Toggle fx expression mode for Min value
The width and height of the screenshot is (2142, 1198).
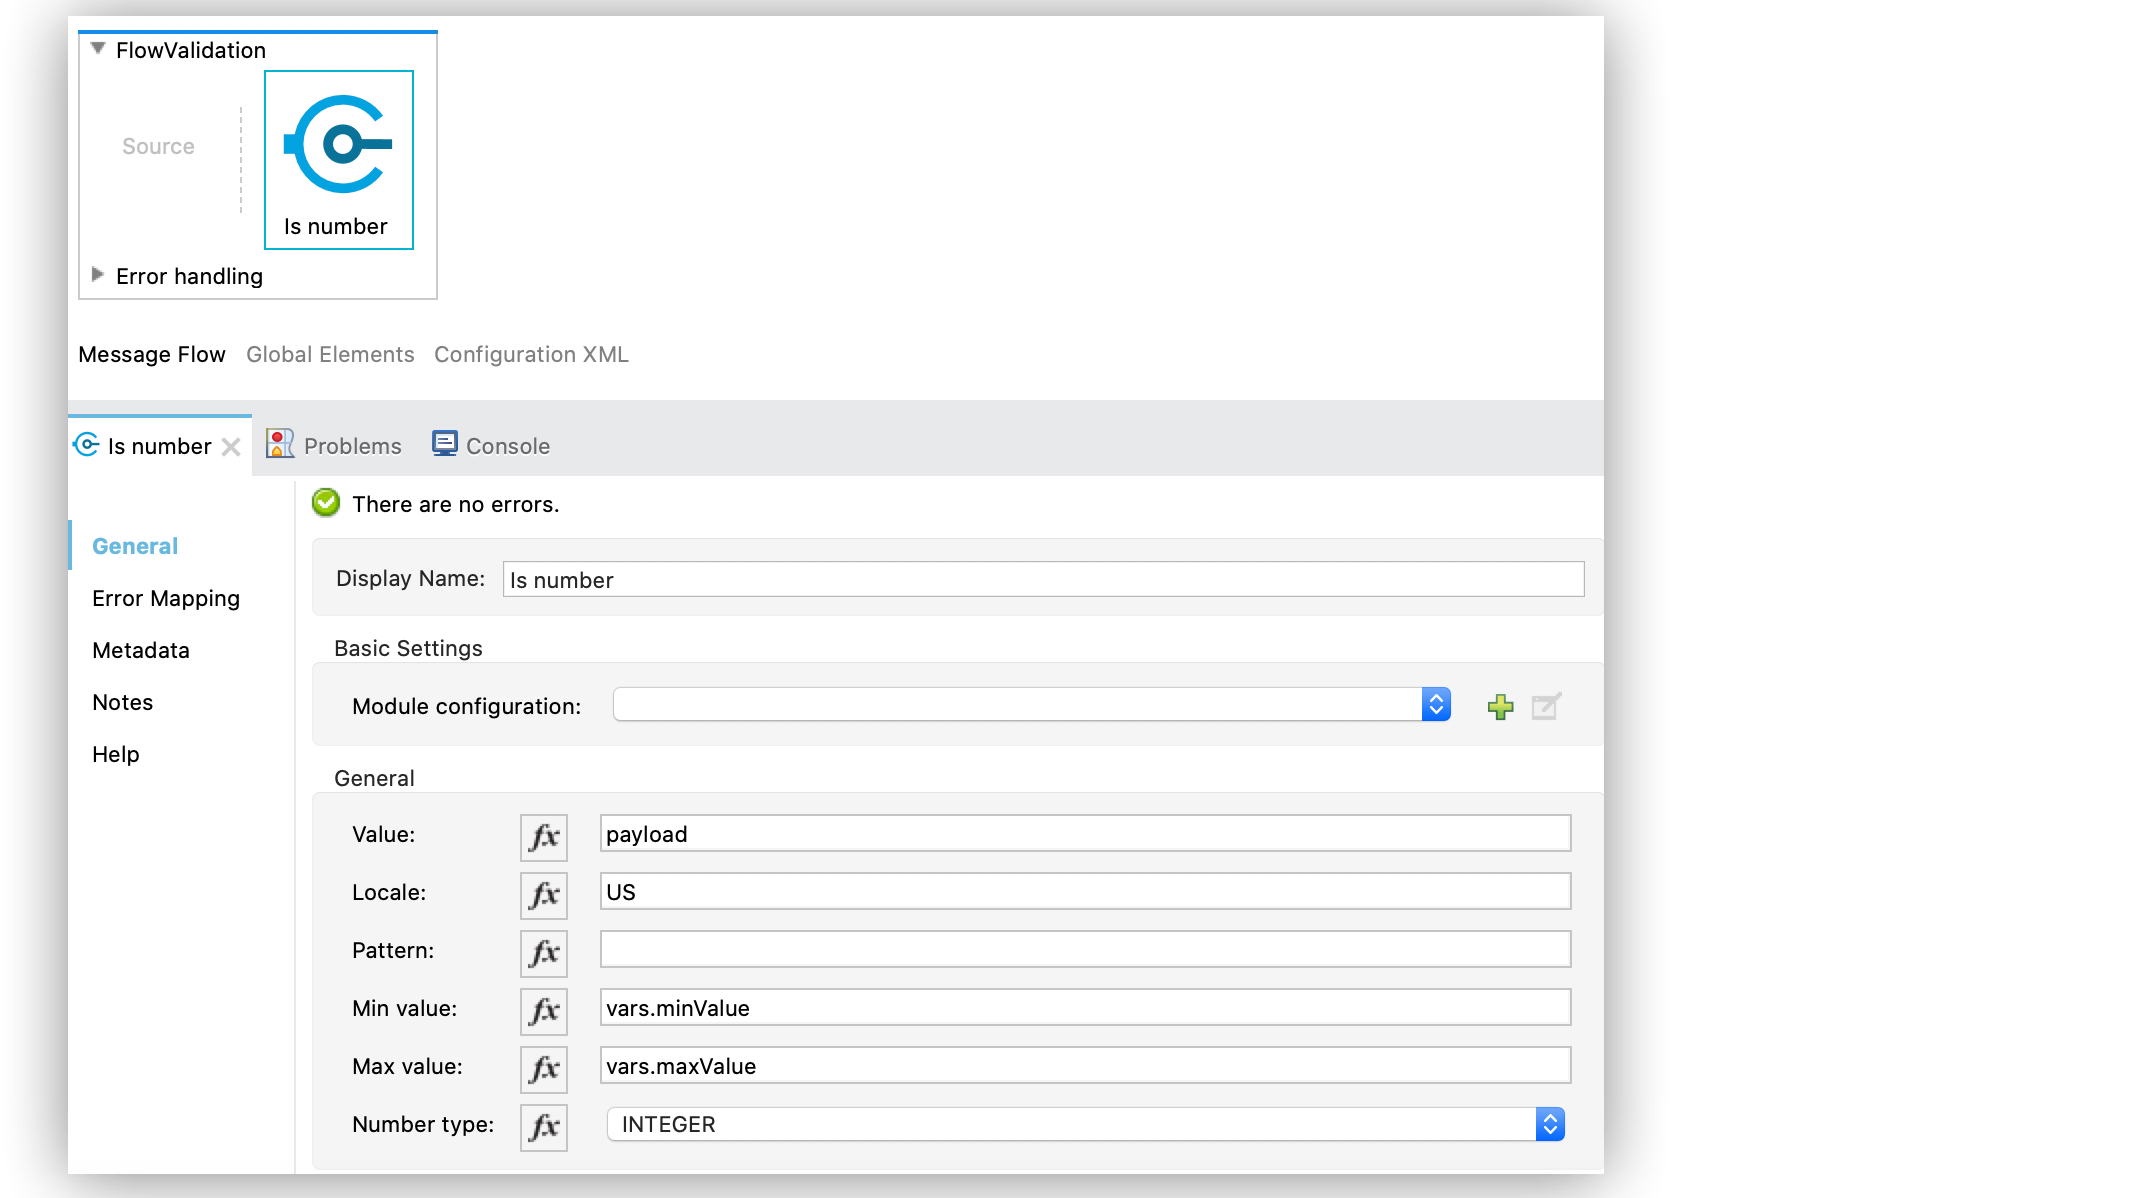[x=543, y=1010]
